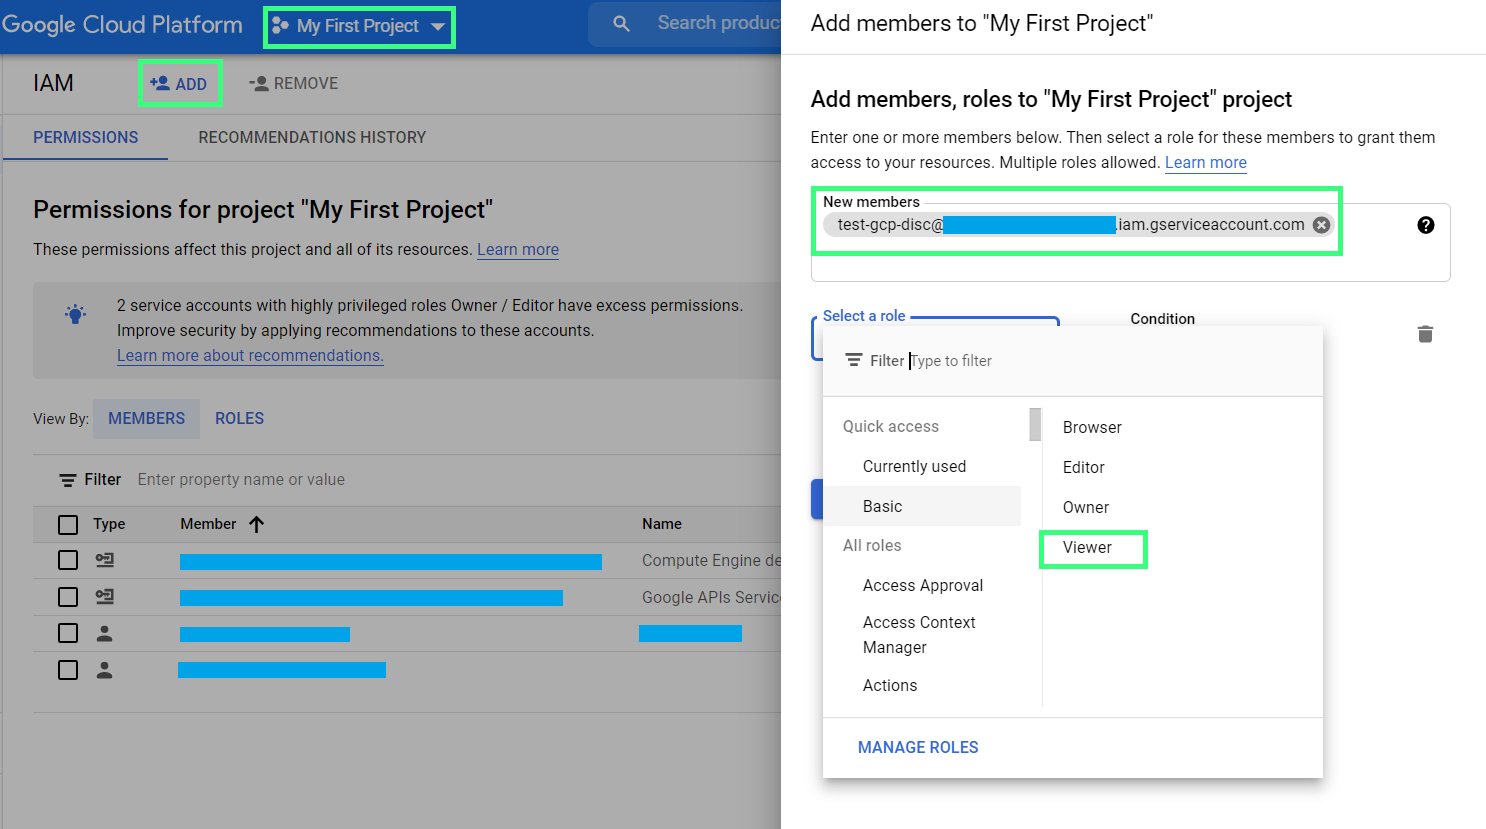Screen dimensions: 1486x829
Task: Click MANAGE ROLES button
Action: click(918, 747)
